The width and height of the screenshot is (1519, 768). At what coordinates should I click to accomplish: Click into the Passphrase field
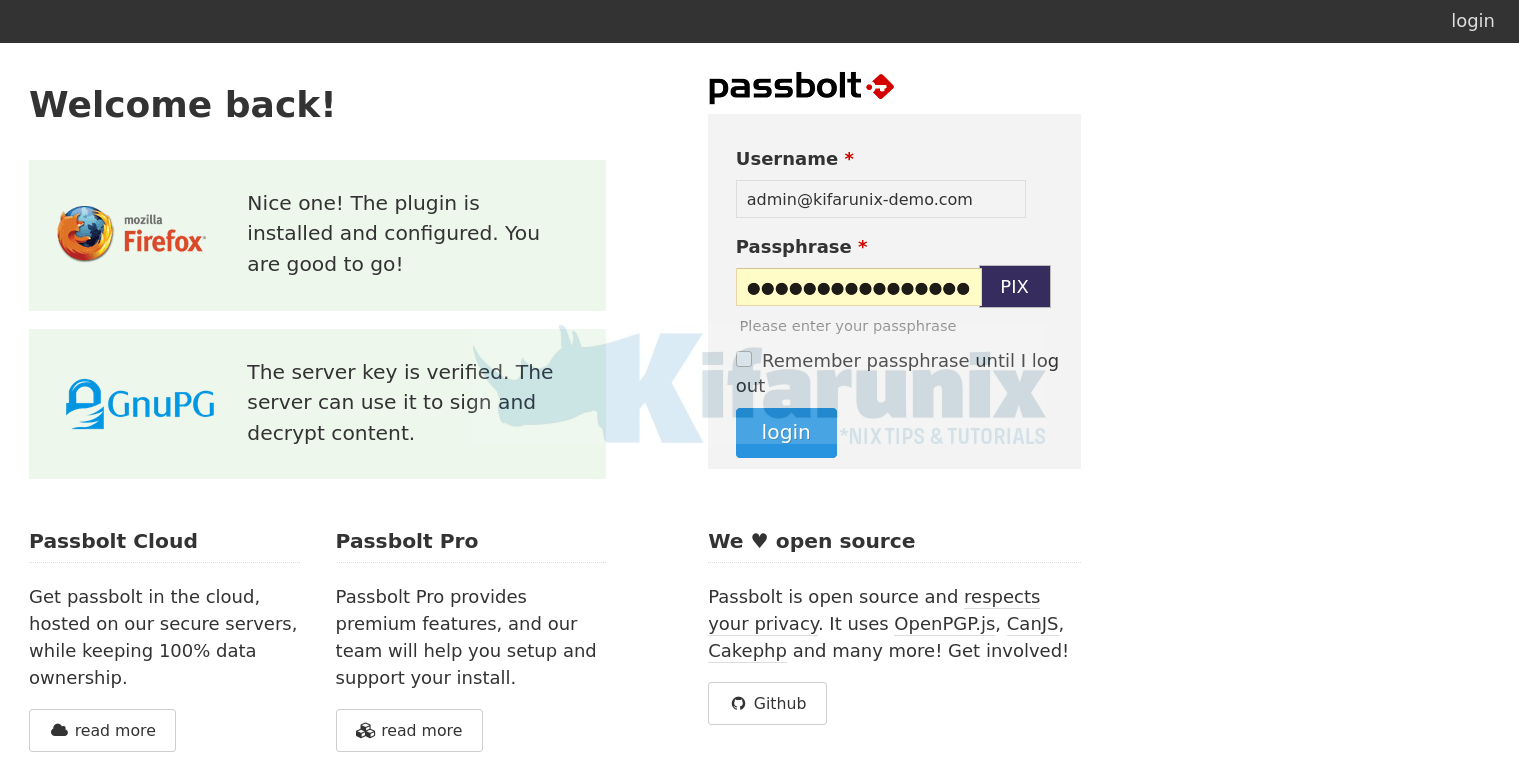(x=858, y=287)
